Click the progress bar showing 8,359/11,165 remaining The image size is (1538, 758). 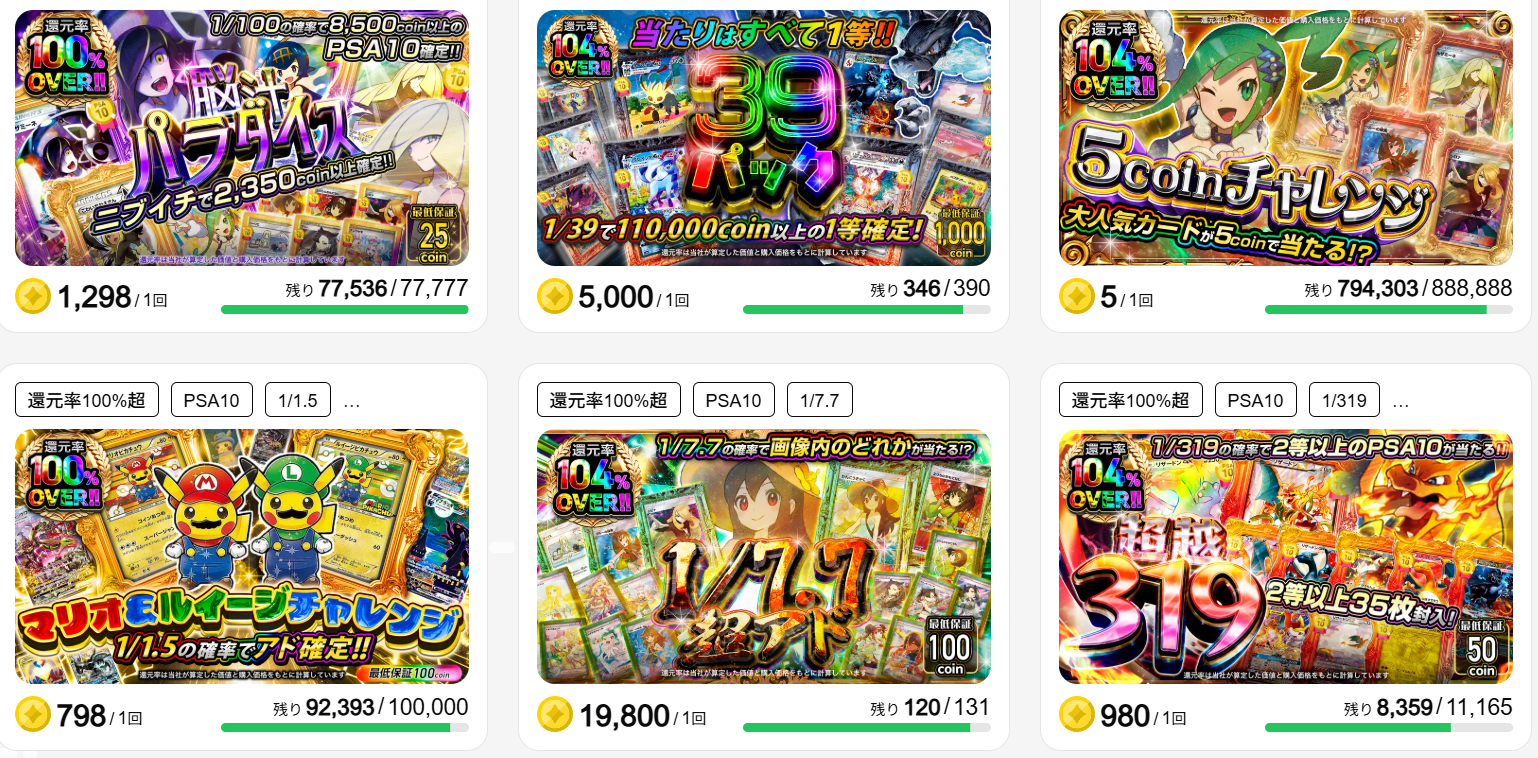pos(1389,728)
